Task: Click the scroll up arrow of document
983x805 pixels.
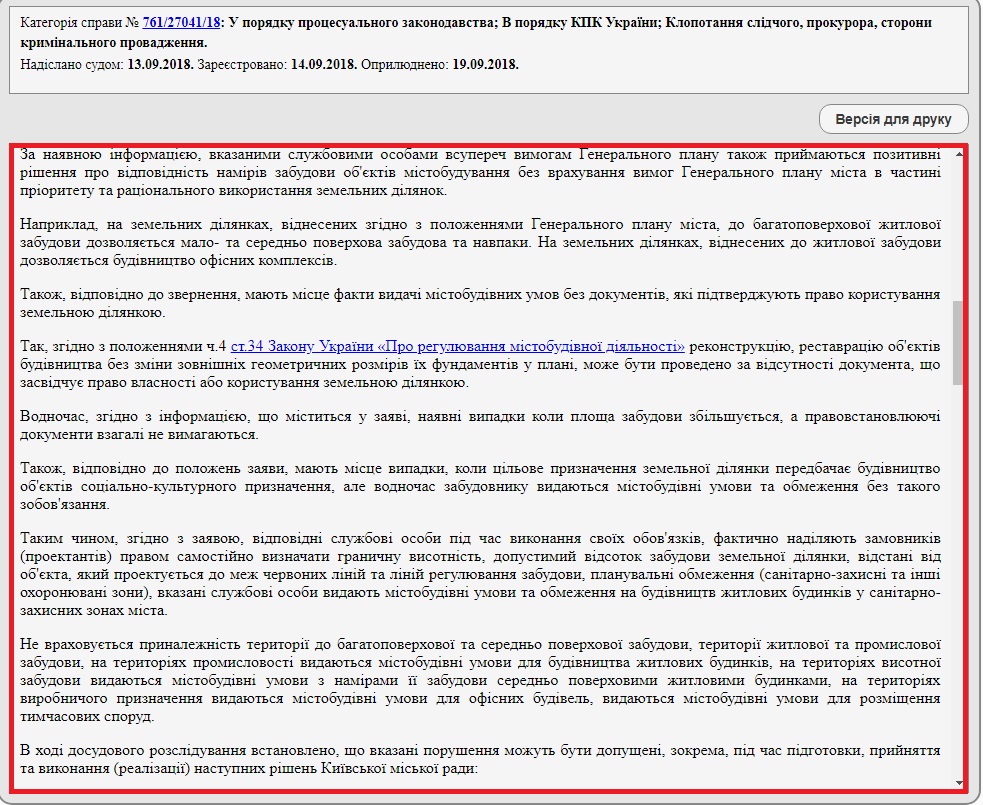Action: point(959,153)
